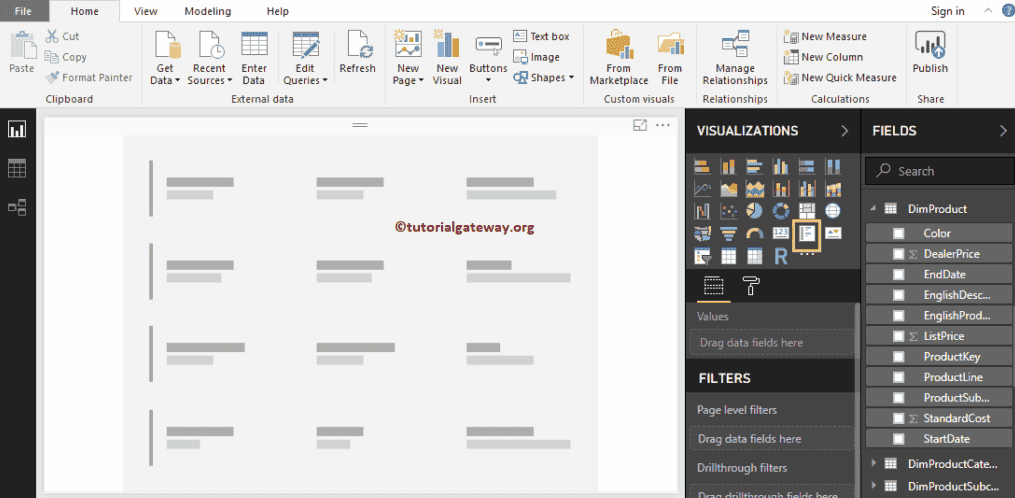Open the Edit Queries dropdown arrow
The image size is (1015, 498).
click(x=324, y=81)
